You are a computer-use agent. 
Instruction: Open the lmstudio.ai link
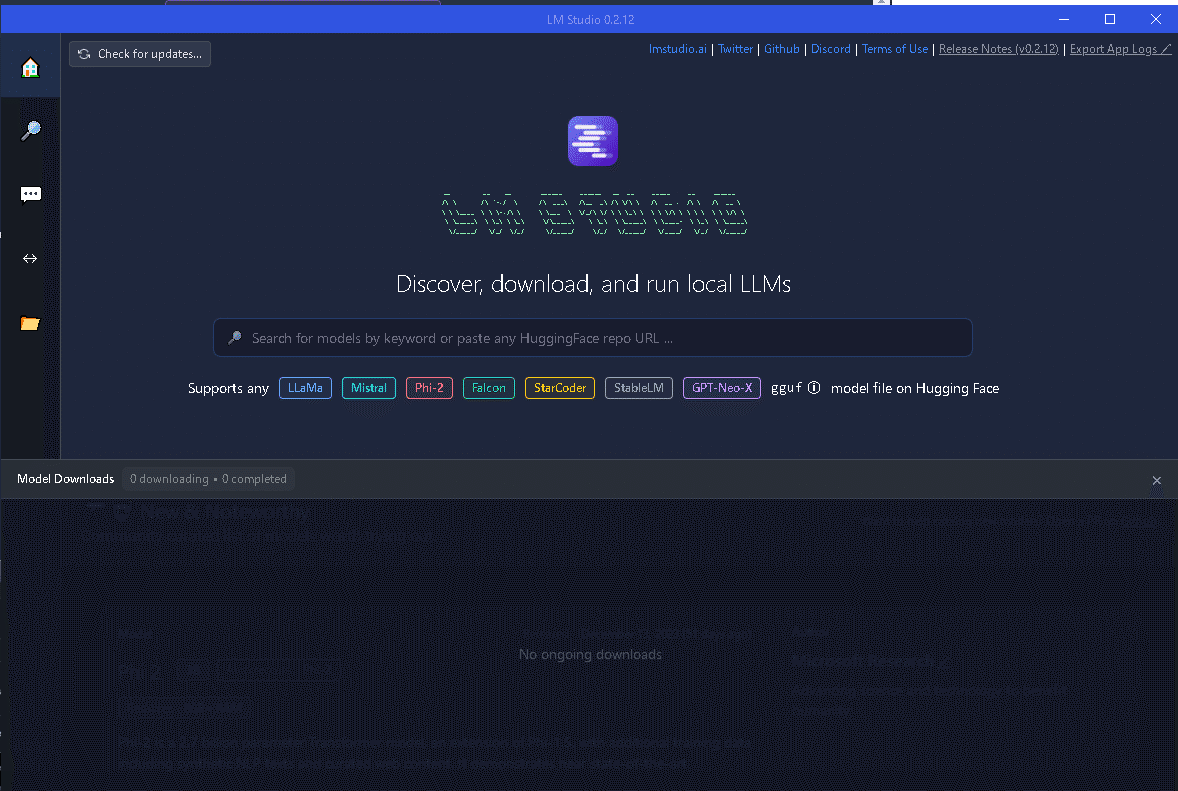[x=678, y=49]
